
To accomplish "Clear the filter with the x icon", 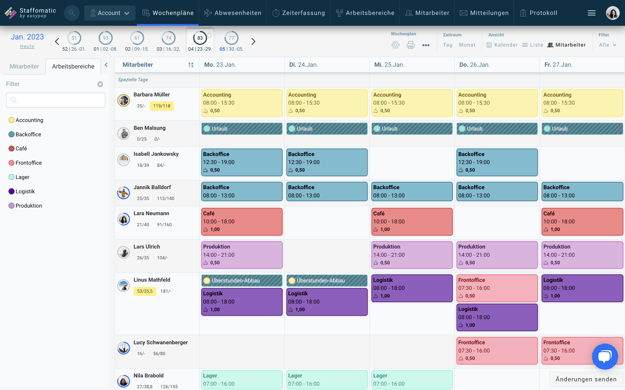I will pos(100,84).
